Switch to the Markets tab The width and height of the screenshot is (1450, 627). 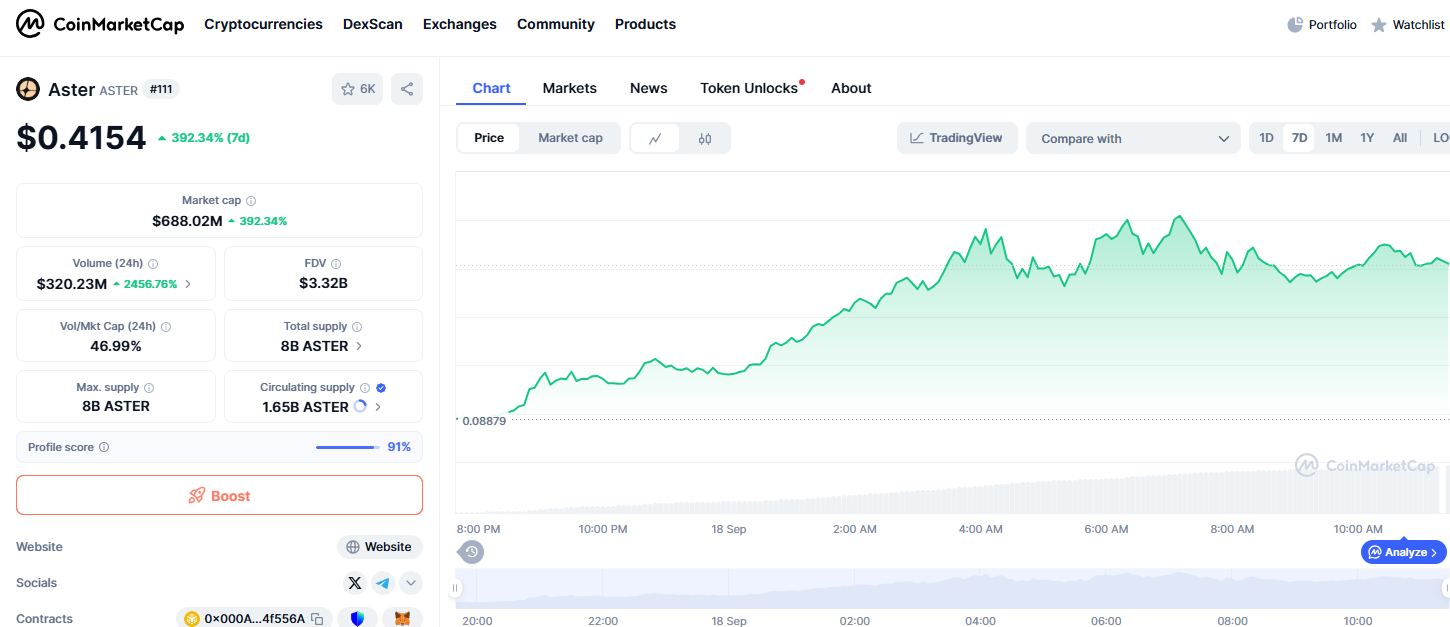point(570,88)
